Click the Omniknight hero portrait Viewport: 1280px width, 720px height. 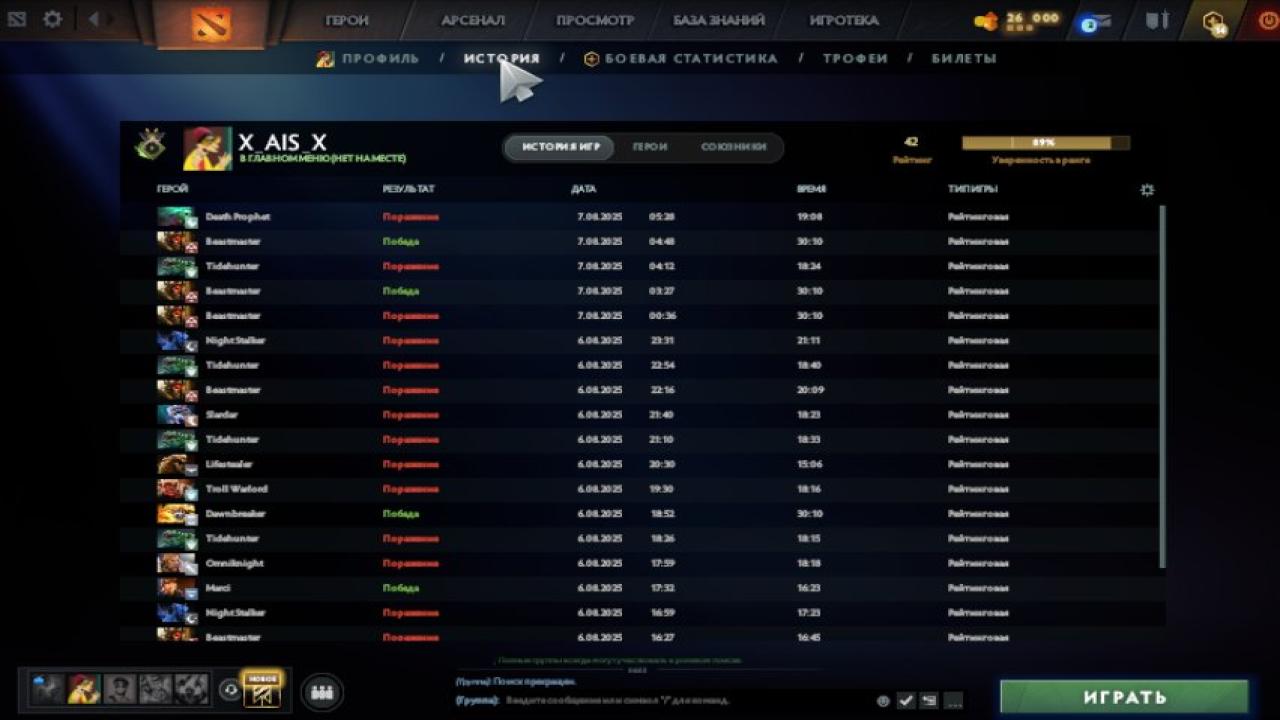177,563
